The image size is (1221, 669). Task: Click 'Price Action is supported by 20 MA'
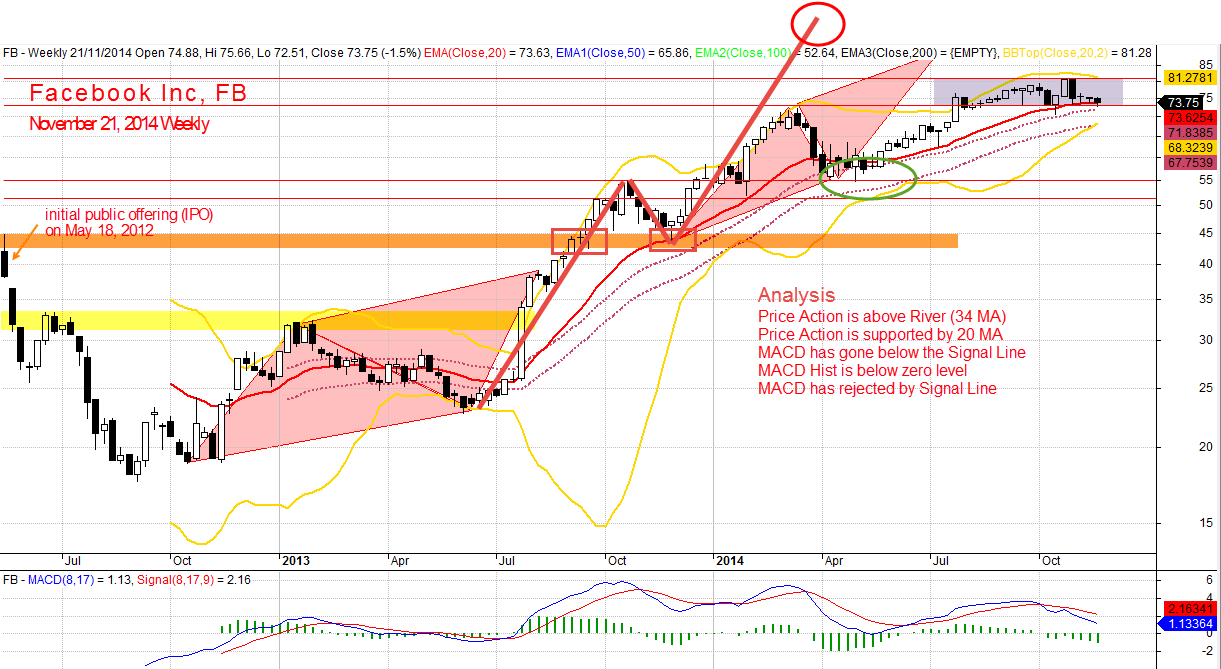[x=880, y=334]
